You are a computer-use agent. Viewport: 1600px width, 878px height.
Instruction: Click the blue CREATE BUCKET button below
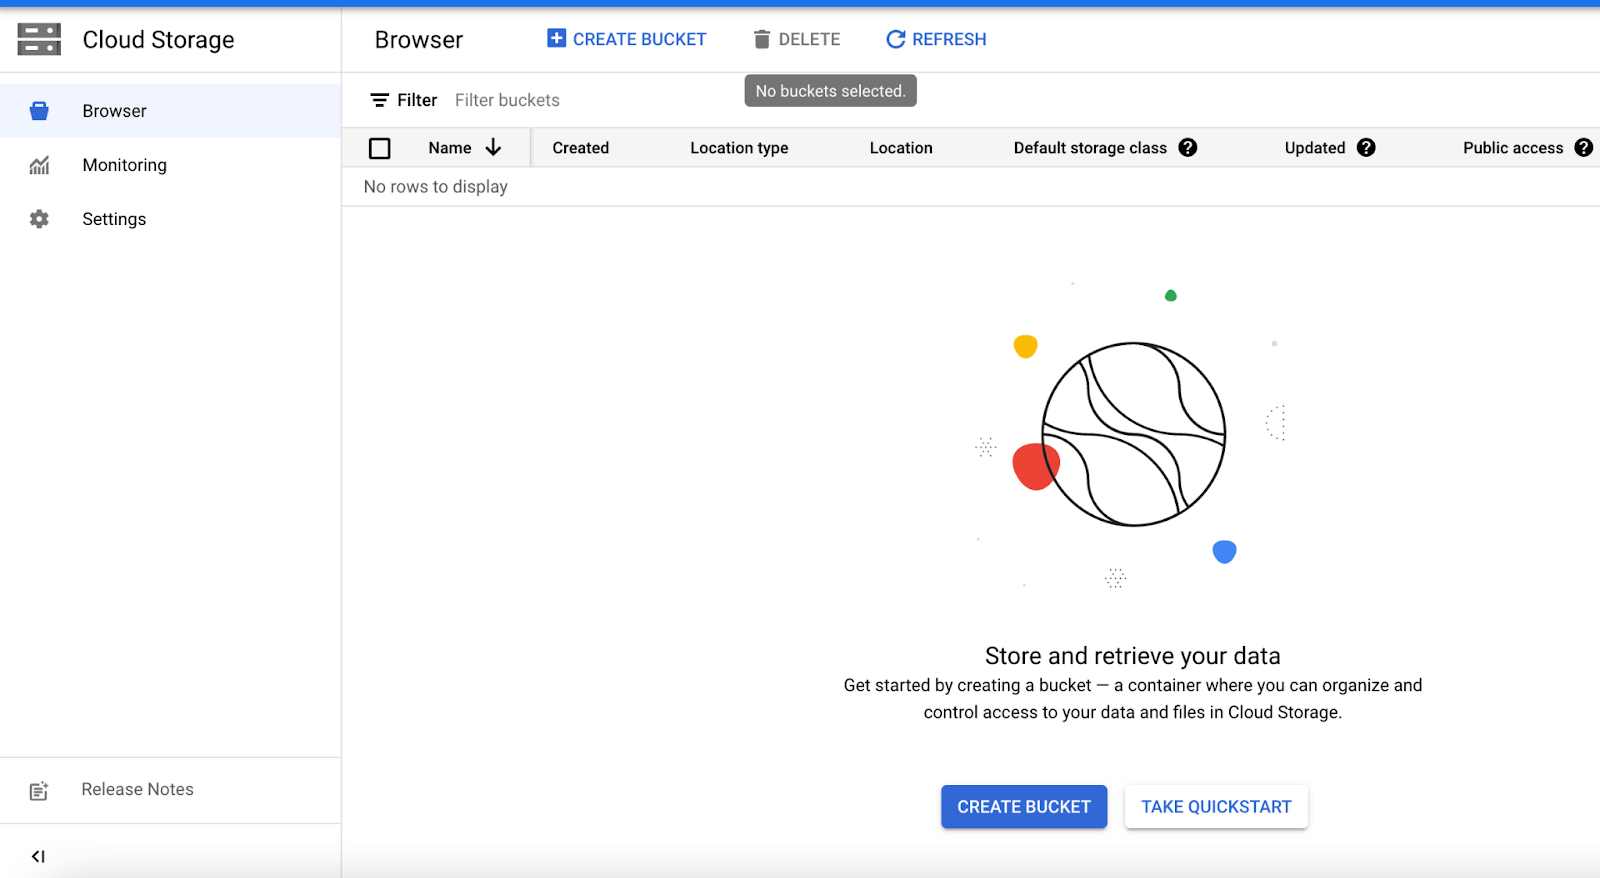click(x=1024, y=807)
